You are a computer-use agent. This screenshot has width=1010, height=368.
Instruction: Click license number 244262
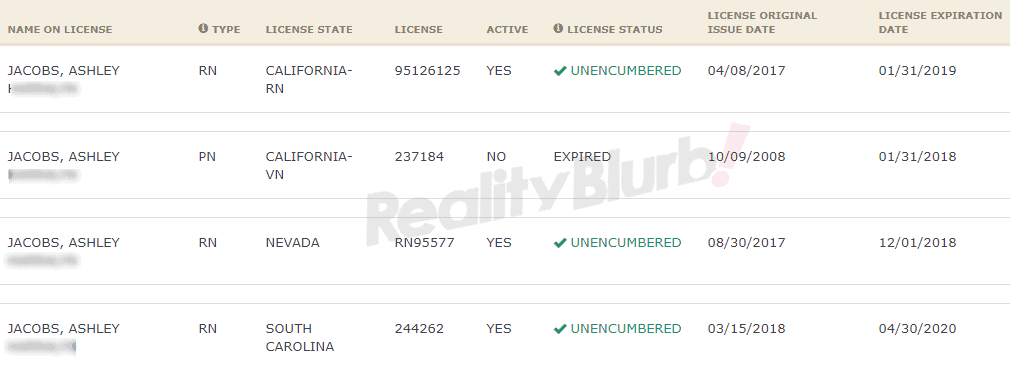pyautogui.click(x=419, y=329)
